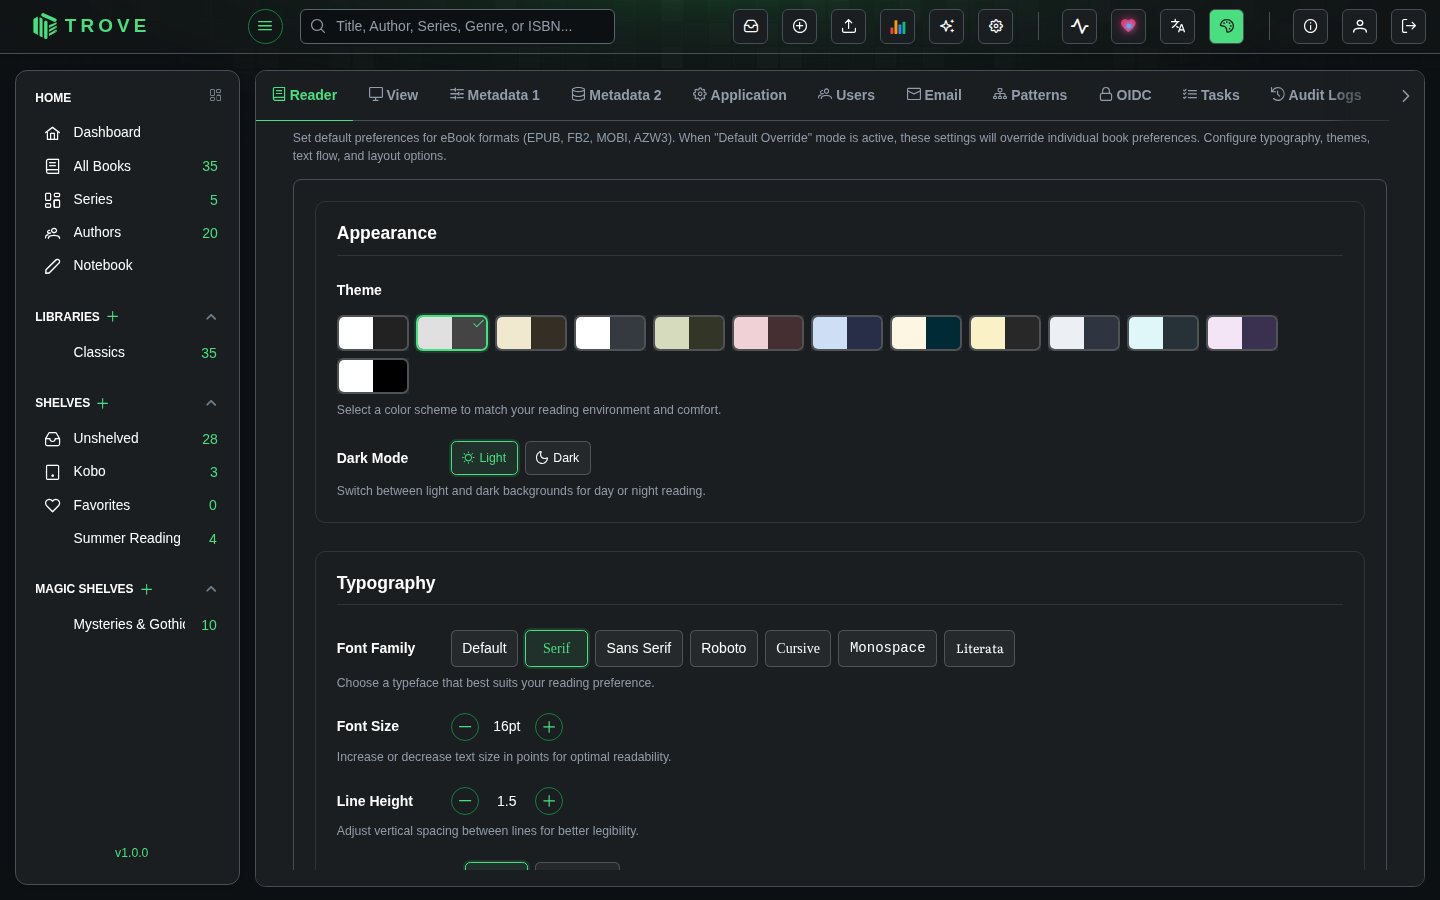Click the green palette theme icon
This screenshot has height=900, width=1440.
(1227, 26)
